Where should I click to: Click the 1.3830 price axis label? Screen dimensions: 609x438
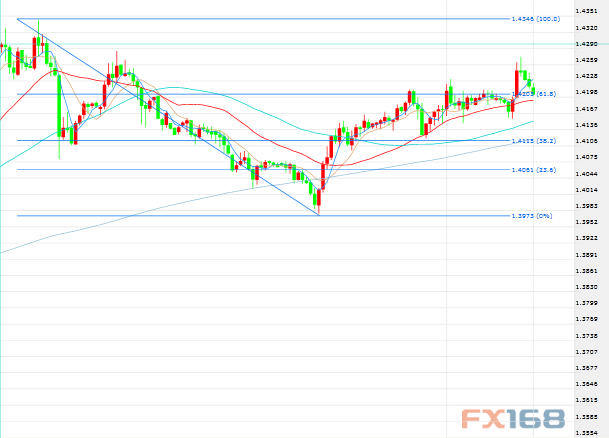tap(586, 287)
